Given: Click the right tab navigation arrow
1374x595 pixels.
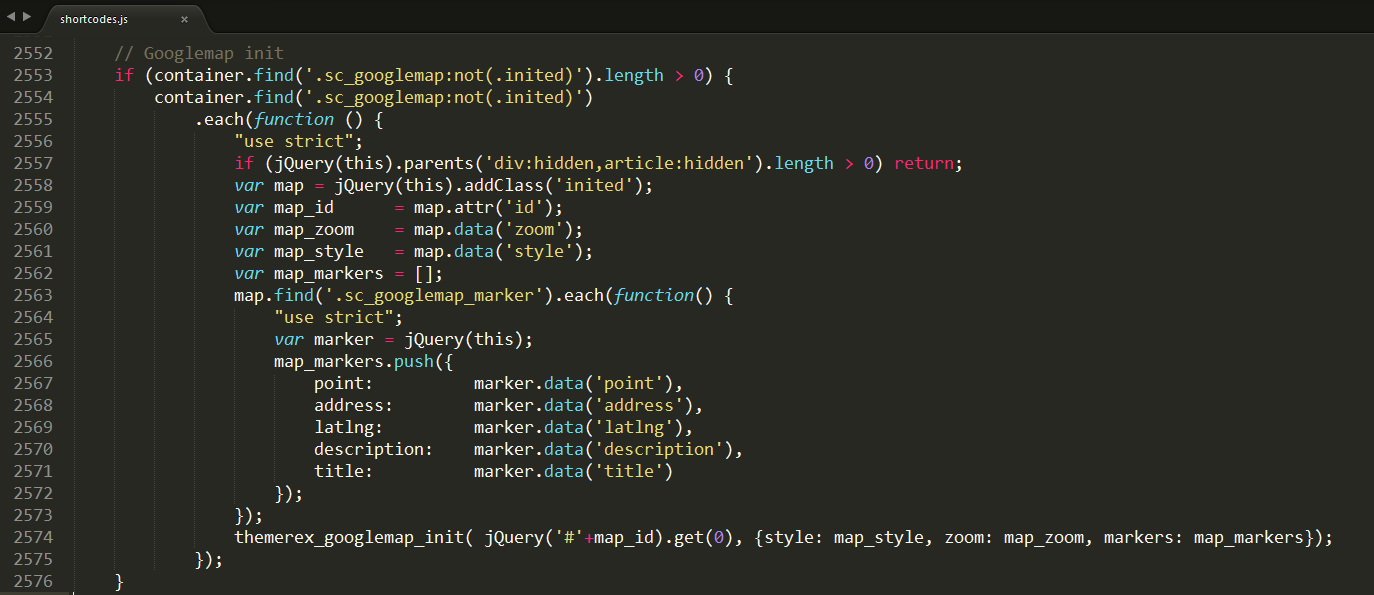Looking at the screenshot, I should pyautogui.click(x=26, y=17).
